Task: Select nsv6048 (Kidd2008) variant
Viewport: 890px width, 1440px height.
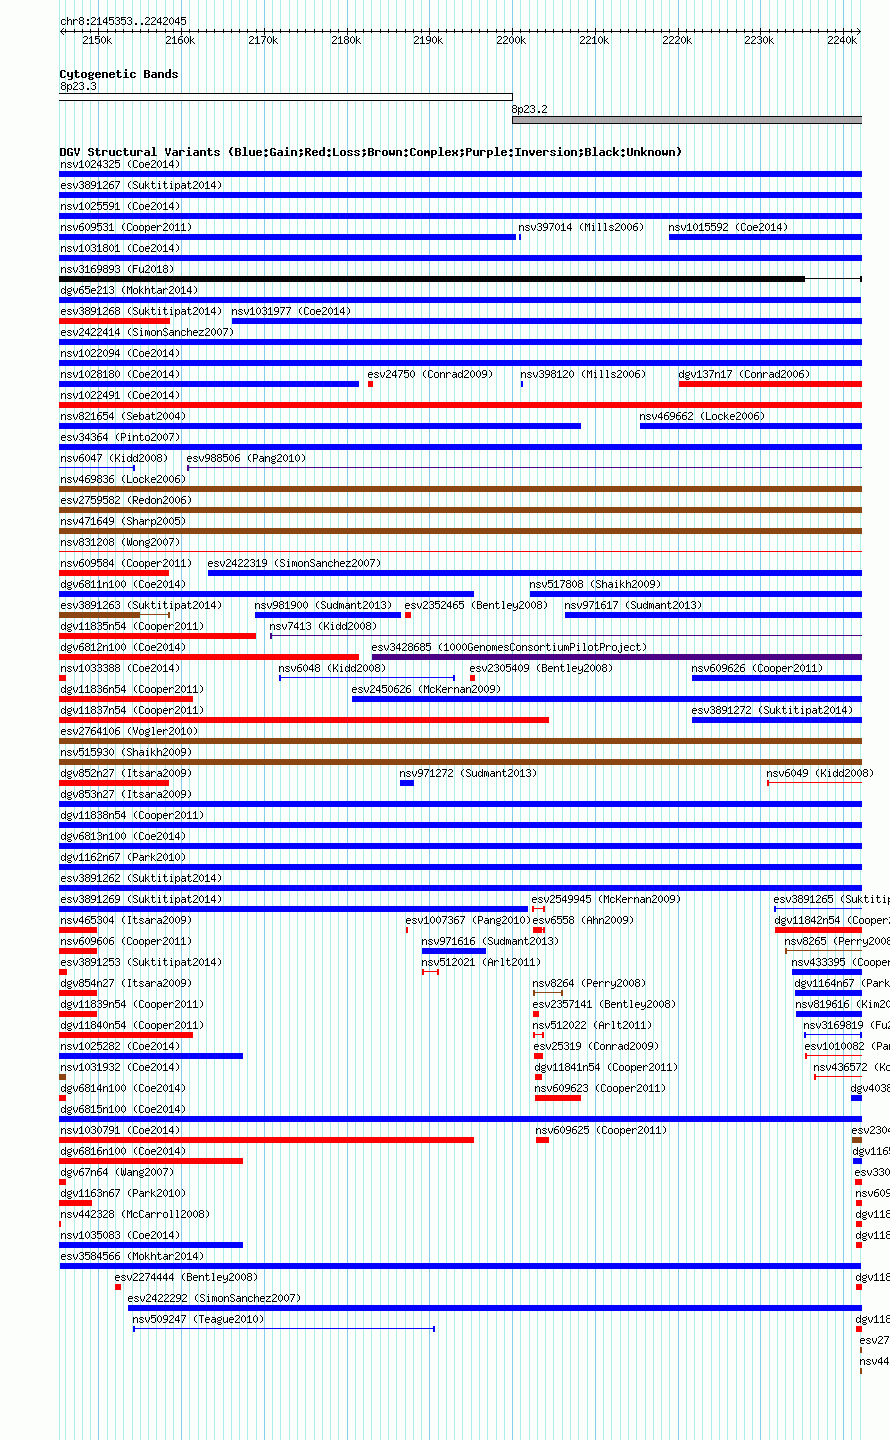Action: (x=367, y=678)
